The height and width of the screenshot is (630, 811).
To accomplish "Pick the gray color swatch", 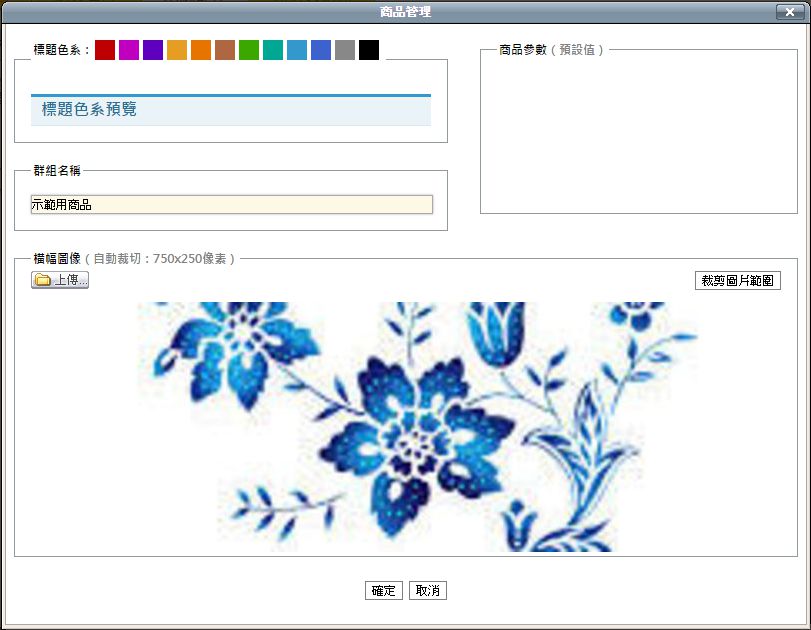I will tap(345, 50).
